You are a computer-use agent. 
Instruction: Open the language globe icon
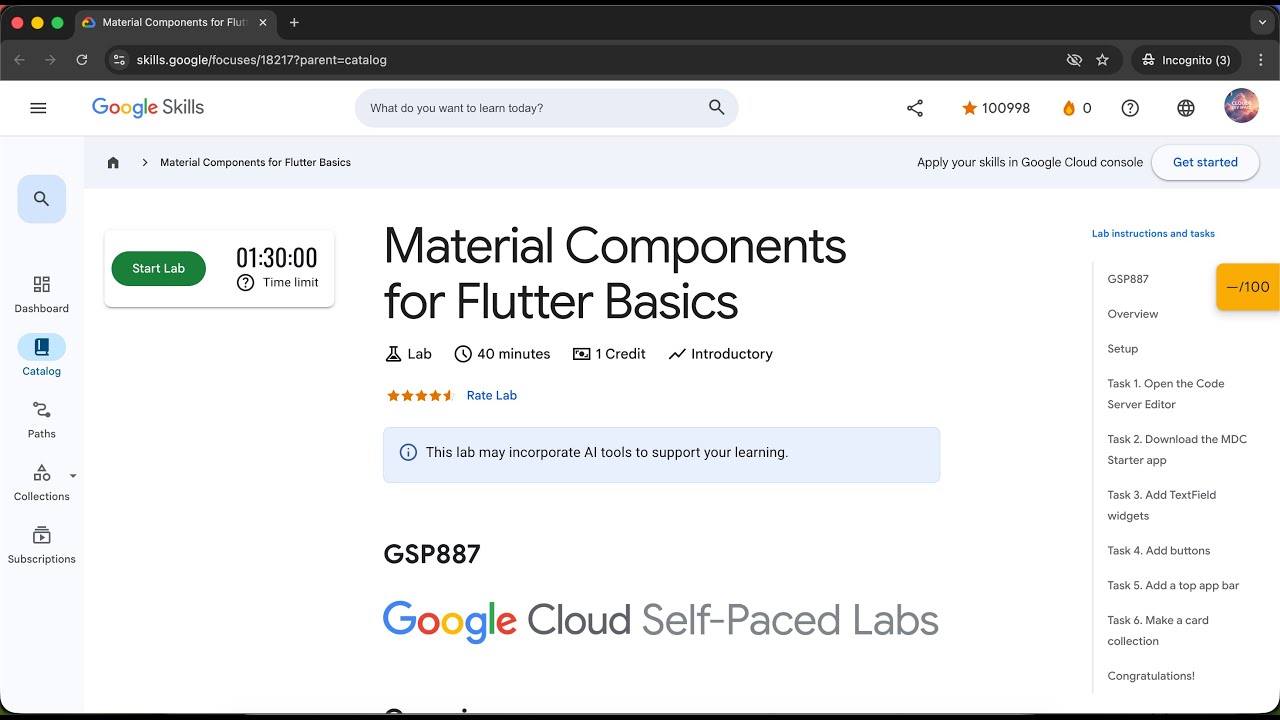(x=1186, y=108)
